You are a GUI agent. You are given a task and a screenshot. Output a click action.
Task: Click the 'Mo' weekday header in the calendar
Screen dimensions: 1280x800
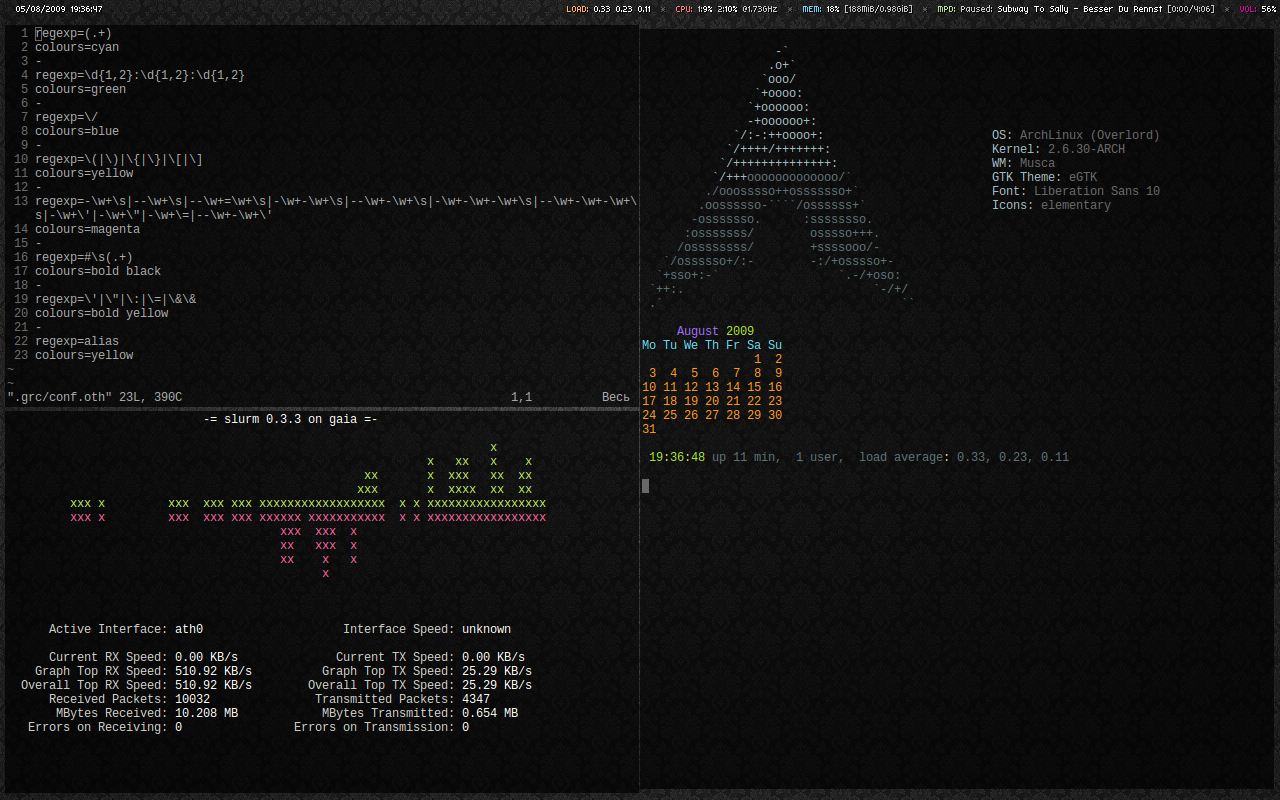649,345
